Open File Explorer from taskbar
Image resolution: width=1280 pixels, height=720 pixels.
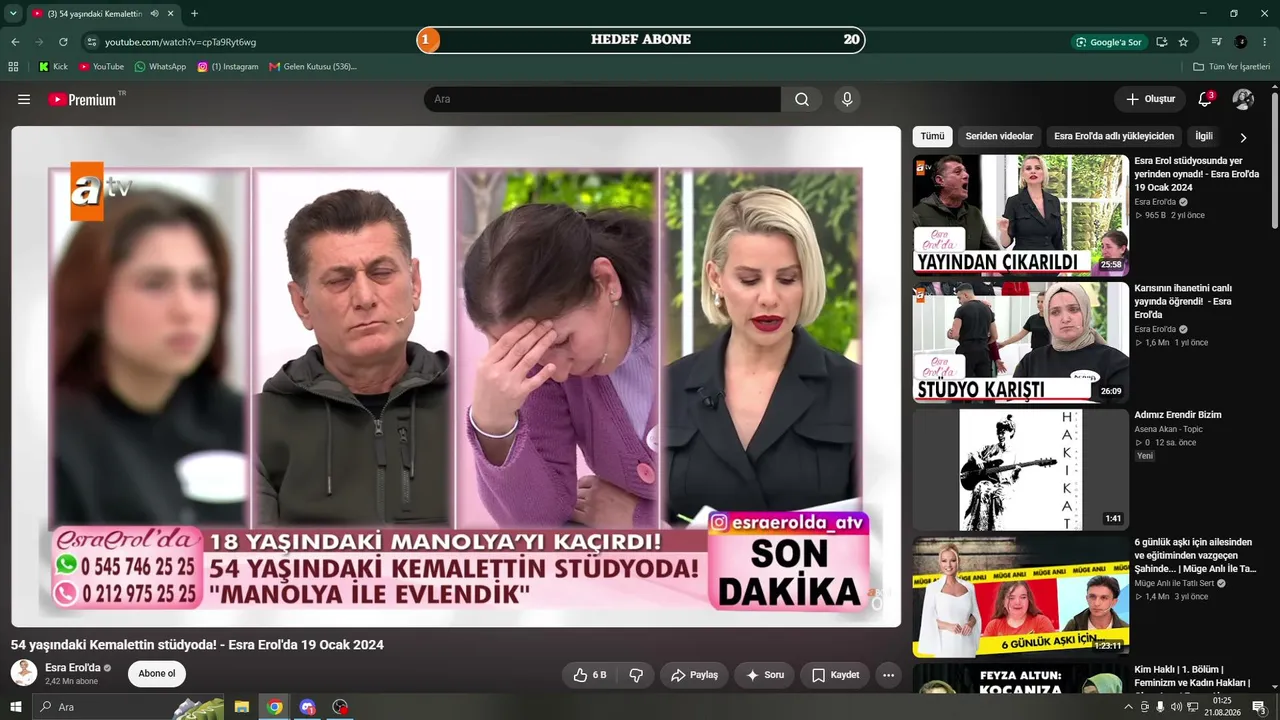(x=241, y=707)
